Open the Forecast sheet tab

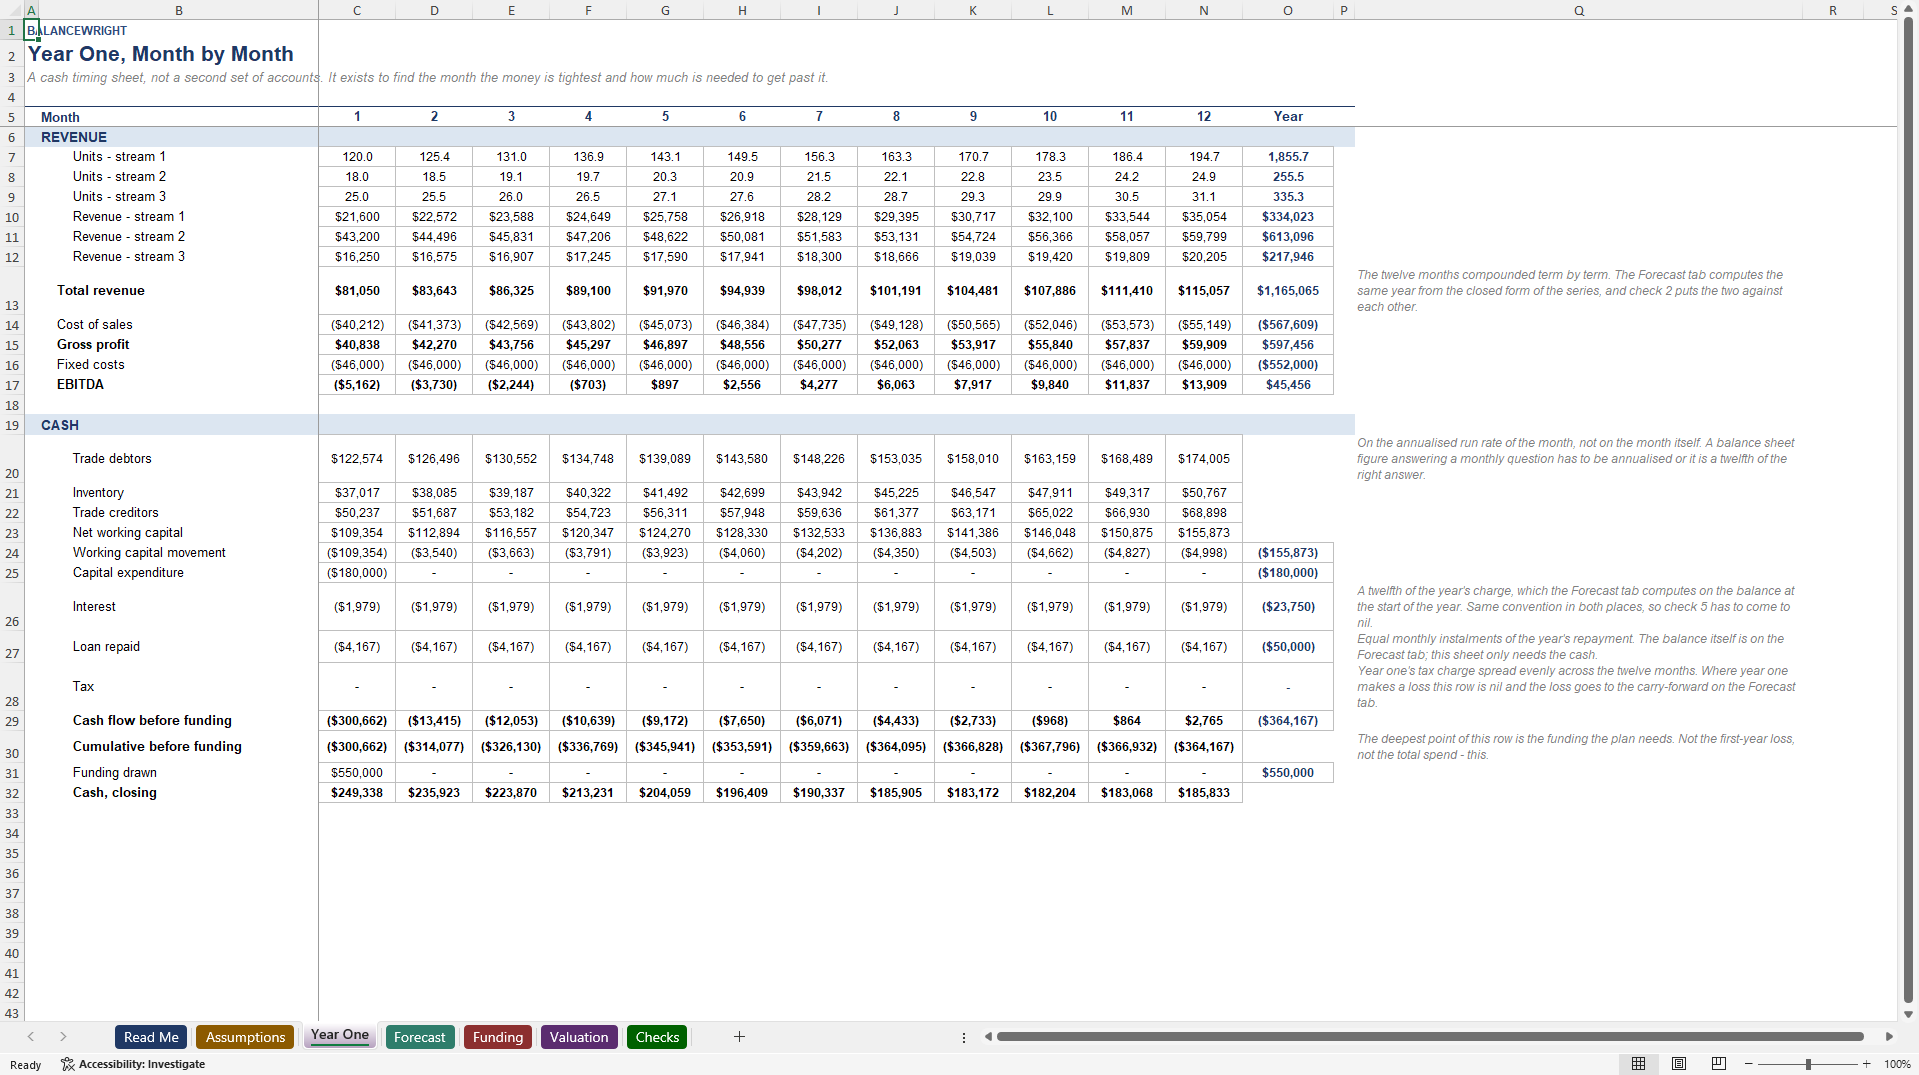[420, 1037]
